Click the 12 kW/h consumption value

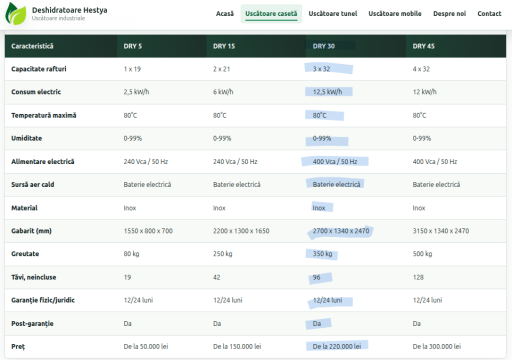pos(425,92)
